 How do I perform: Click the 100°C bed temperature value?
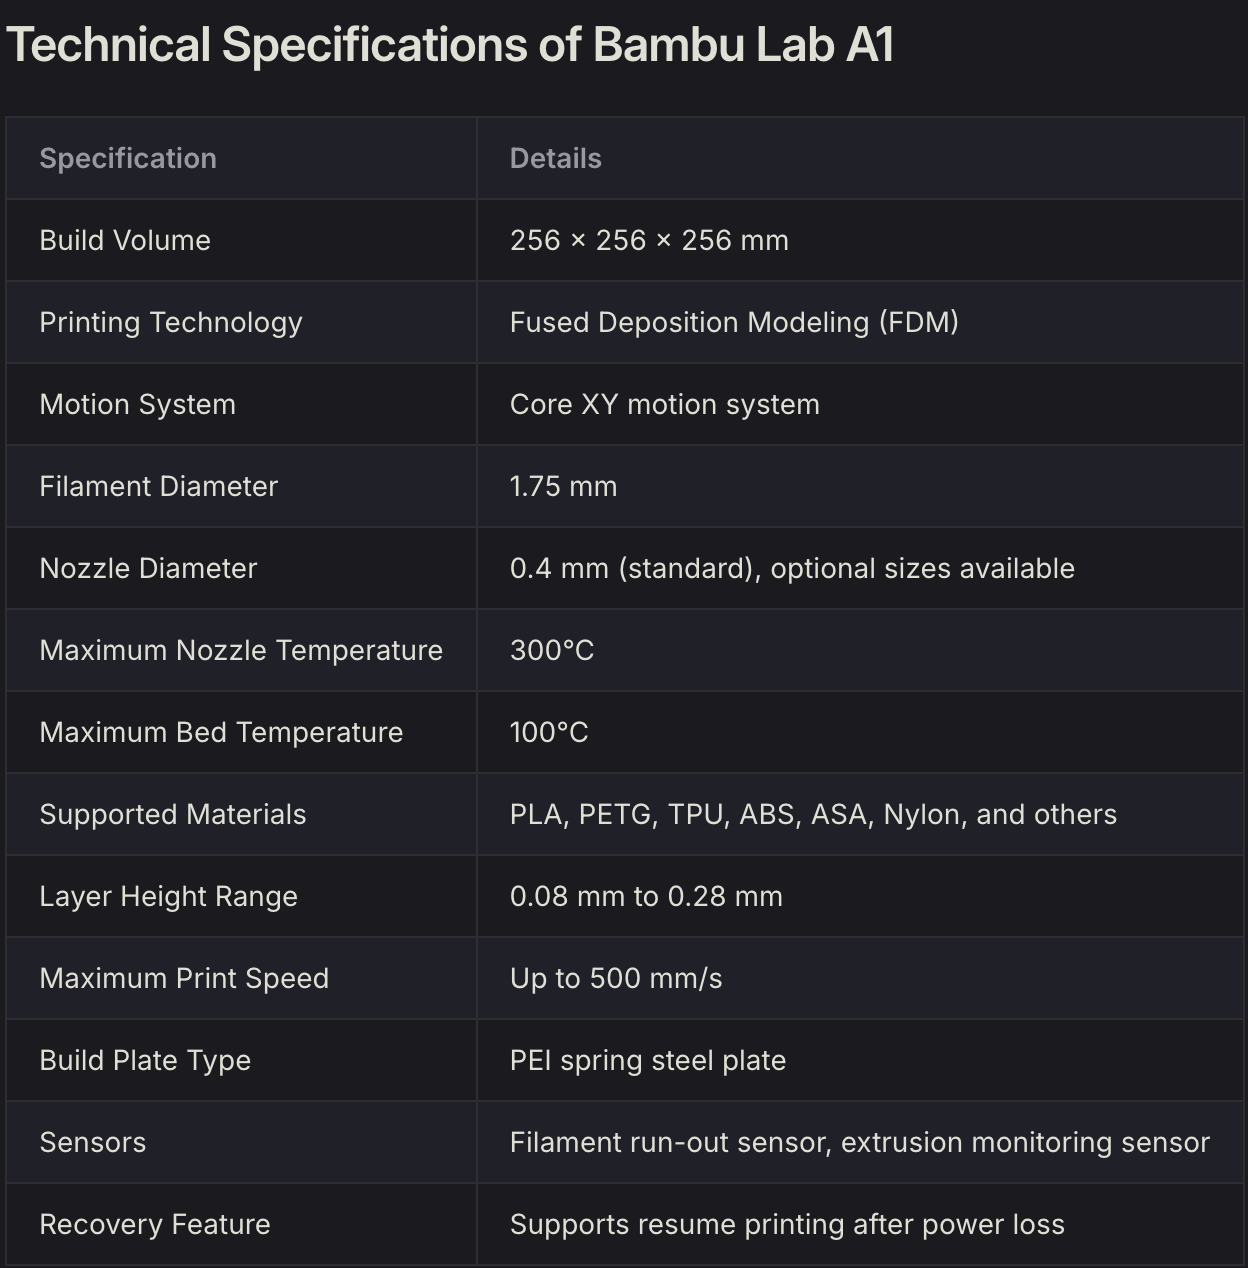[549, 732]
